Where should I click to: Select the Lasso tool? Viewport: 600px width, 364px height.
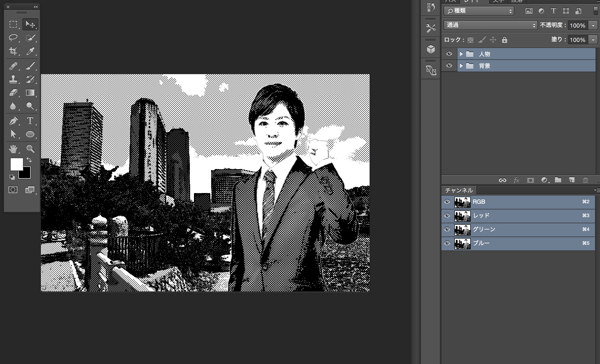(13, 38)
